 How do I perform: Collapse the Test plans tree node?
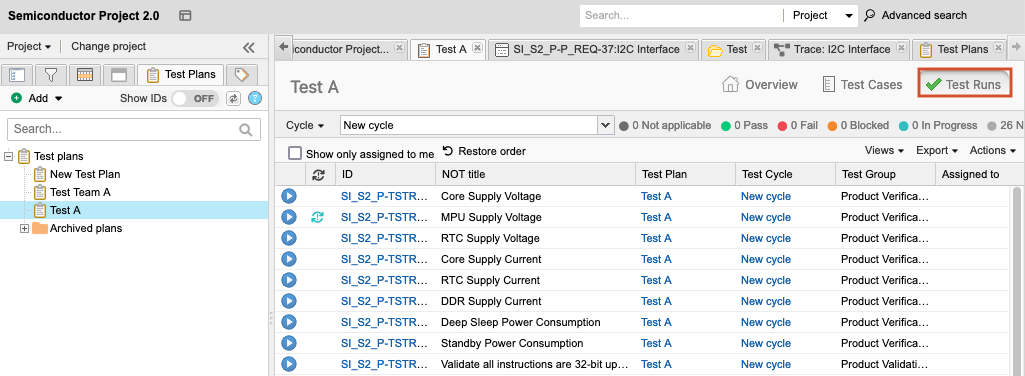coord(8,156)
